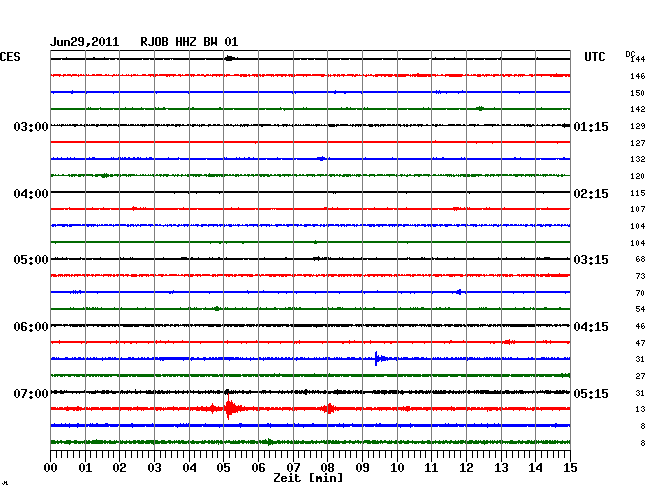Click the 05:15 UTC time label

[x=591, y=393]
